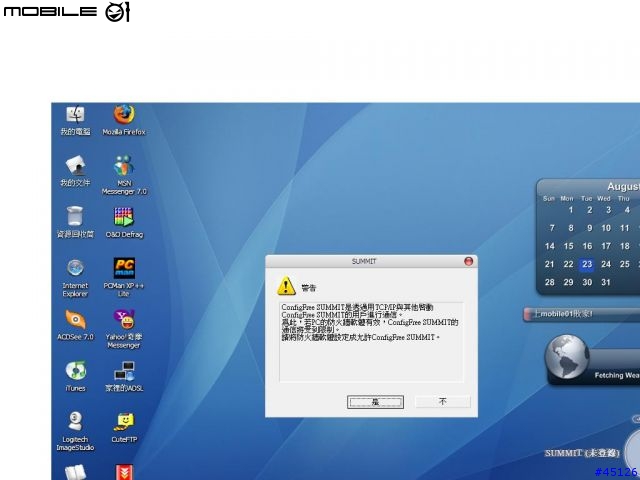Click the 不 button in the SUMMIT dialog
The height and width of the screenshot is (480, 640).
pyautogui.click(x=442, y=402)
